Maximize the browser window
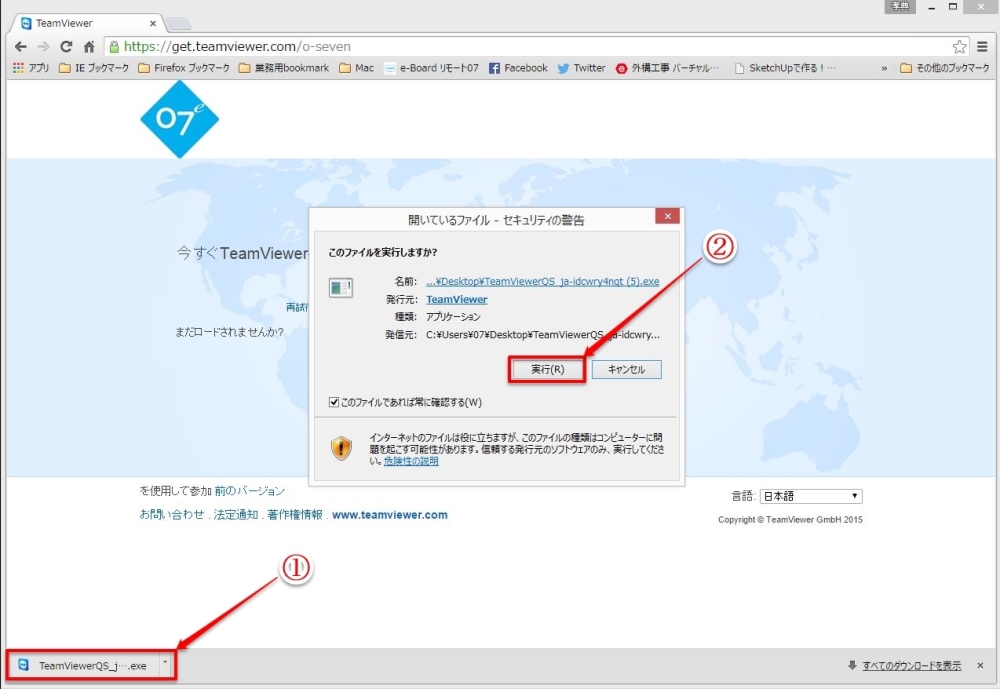 click(x=953, y=7)
